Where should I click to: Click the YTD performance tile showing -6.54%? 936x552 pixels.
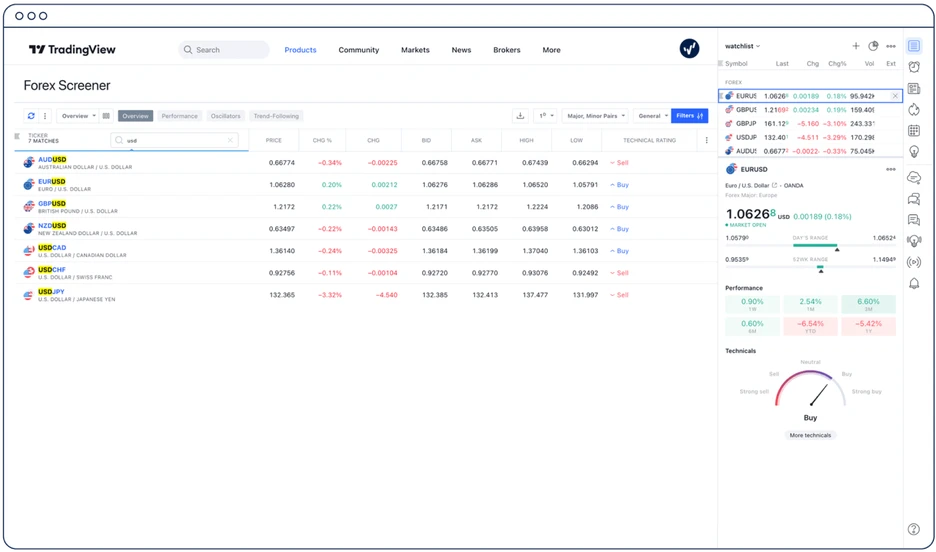click(810, 326)
